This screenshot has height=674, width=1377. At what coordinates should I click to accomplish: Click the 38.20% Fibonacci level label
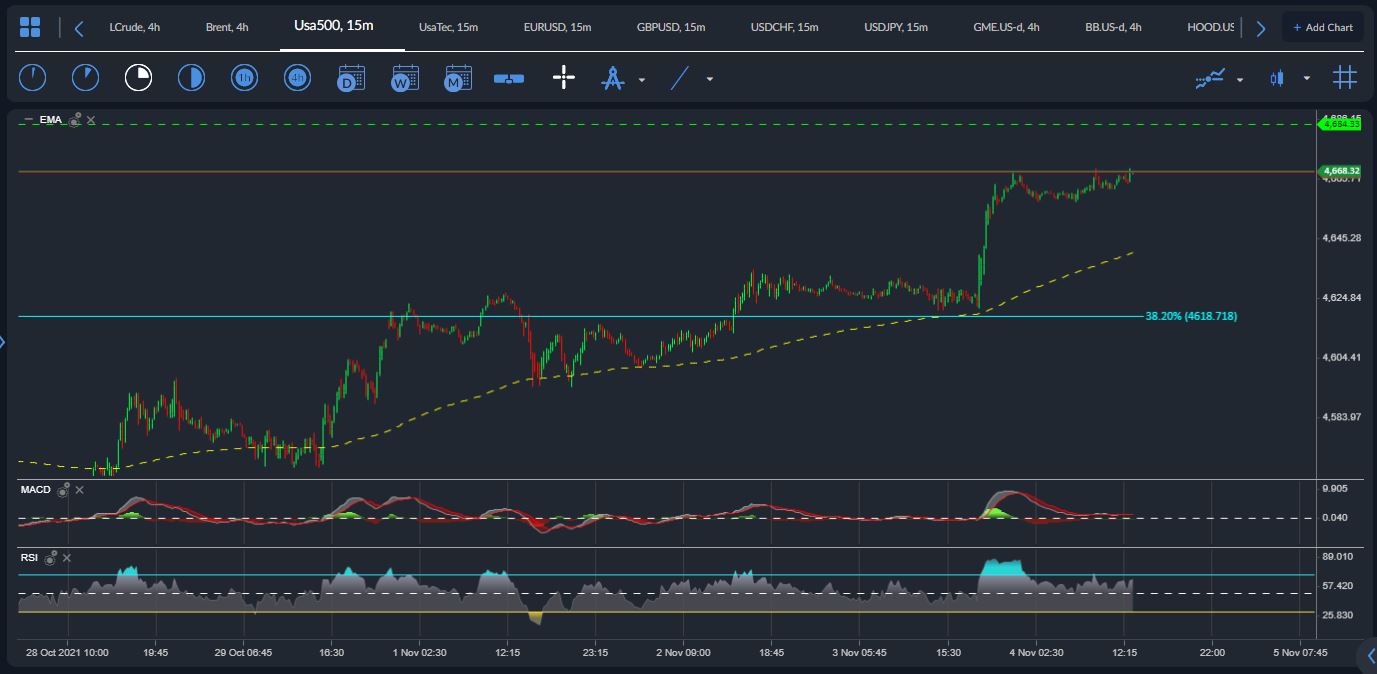(x=1191, y=316)
